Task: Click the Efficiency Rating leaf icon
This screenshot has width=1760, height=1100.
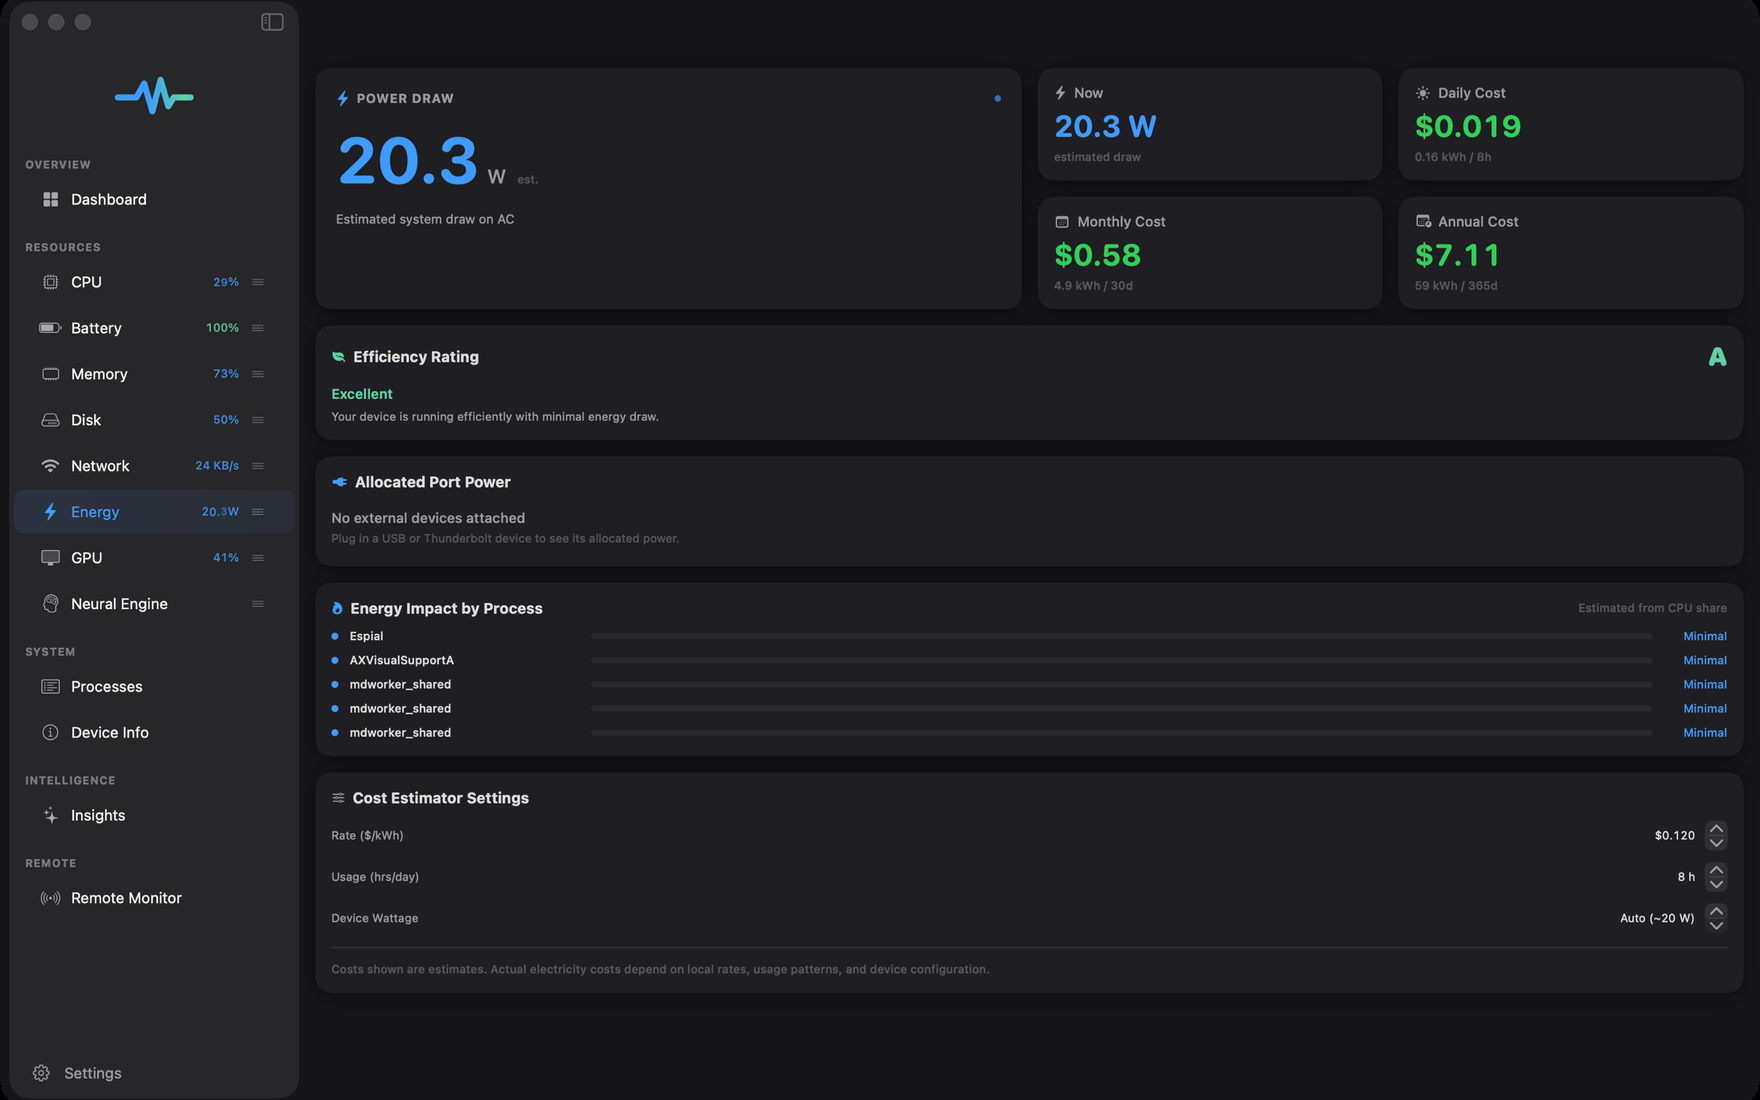Action: click(338, 357)
